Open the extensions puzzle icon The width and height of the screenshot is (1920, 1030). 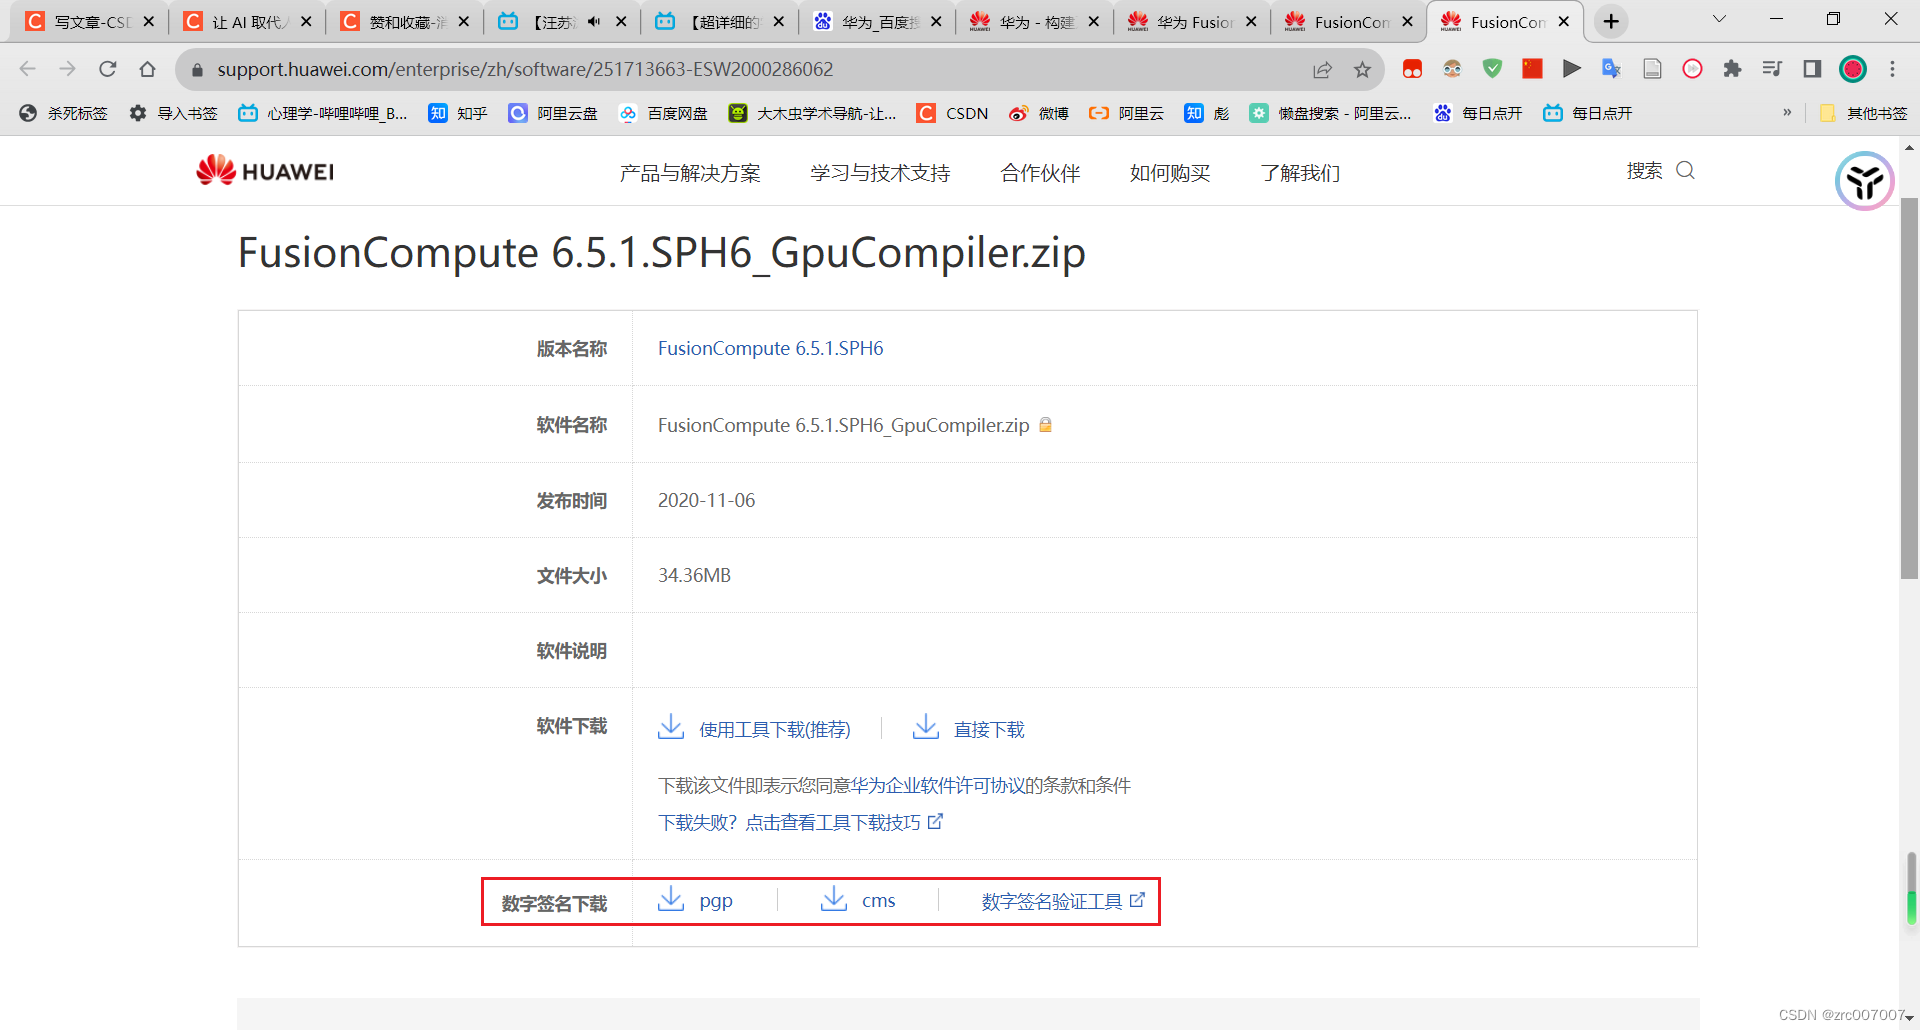point(1732,69)
